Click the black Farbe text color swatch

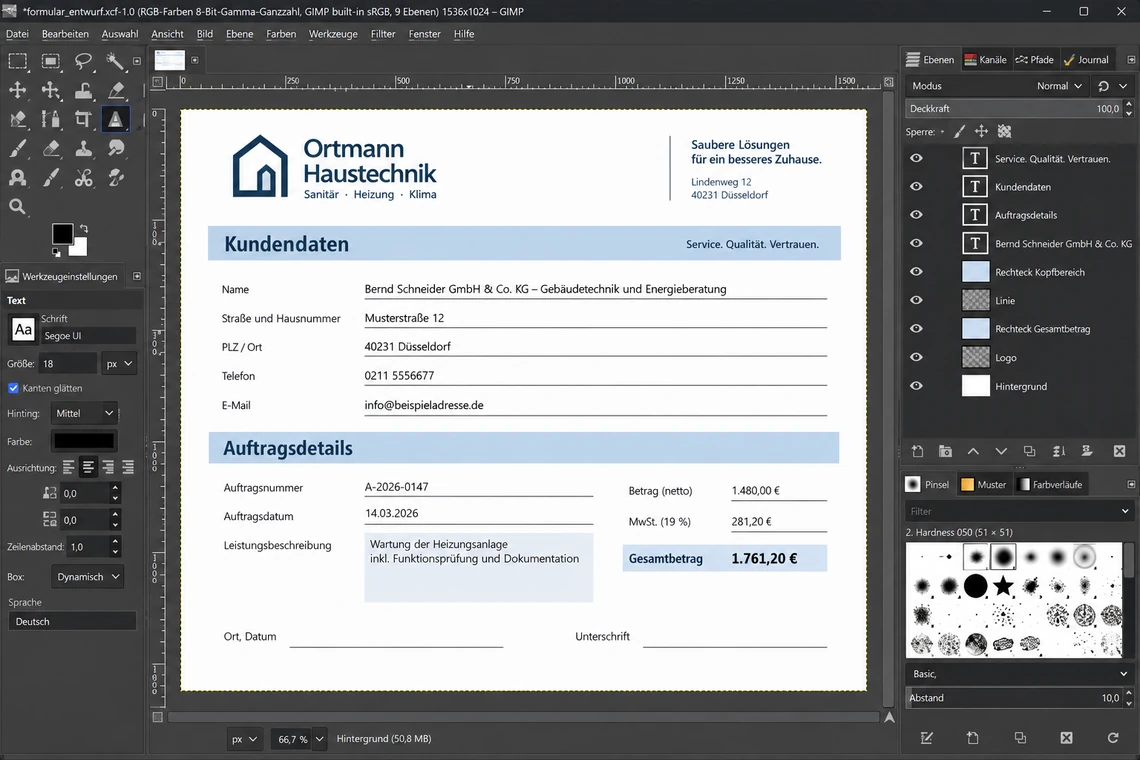[84, 441]
